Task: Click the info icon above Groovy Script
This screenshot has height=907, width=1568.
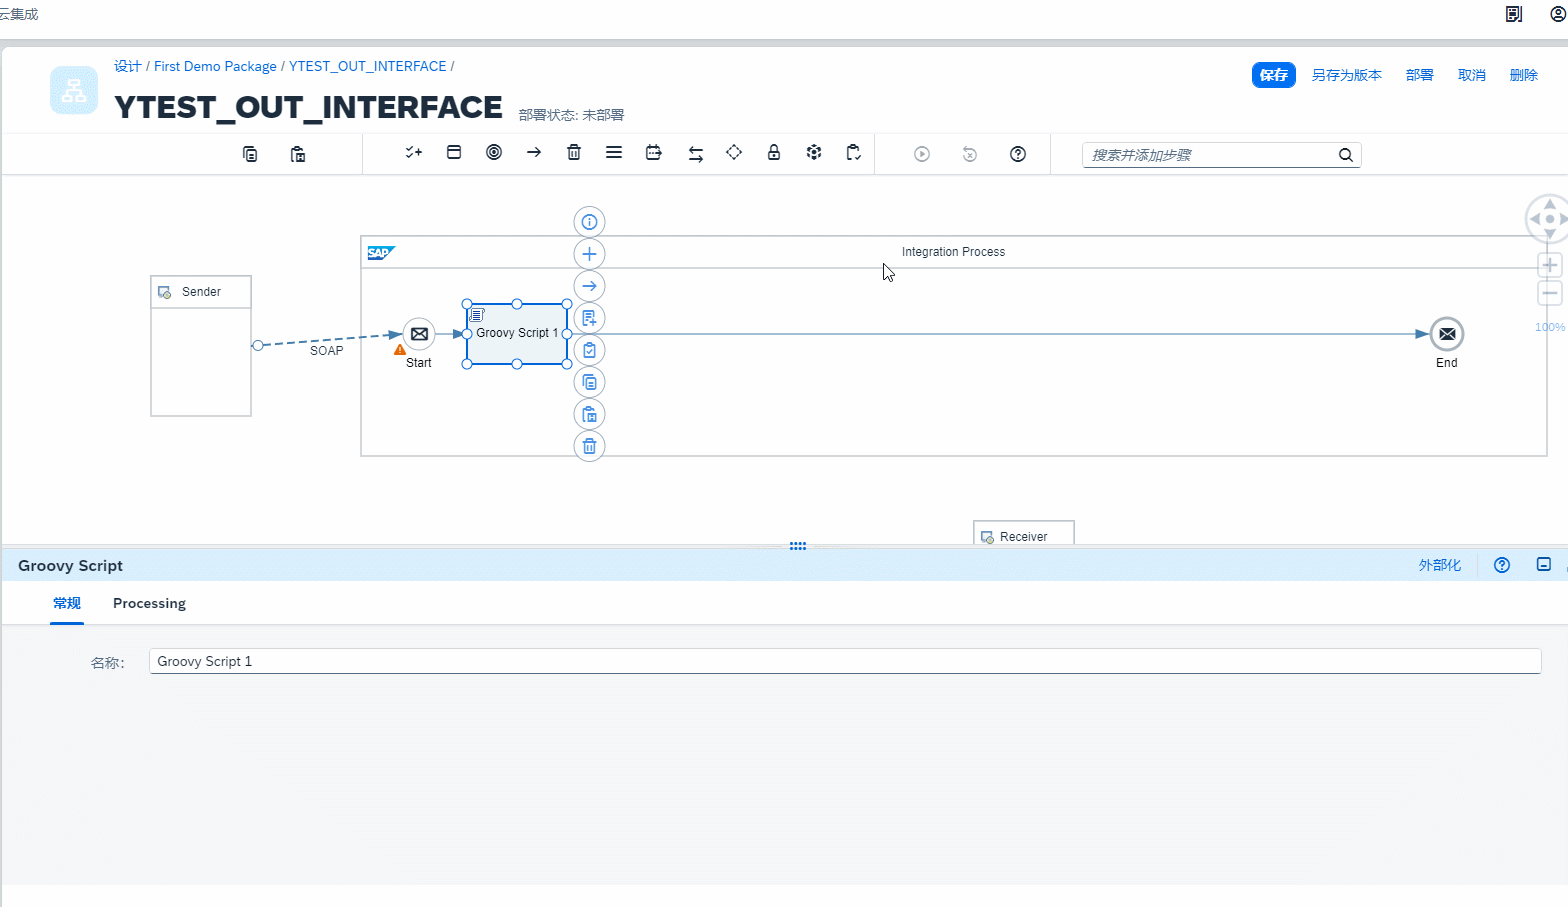Action: (589, 222)
